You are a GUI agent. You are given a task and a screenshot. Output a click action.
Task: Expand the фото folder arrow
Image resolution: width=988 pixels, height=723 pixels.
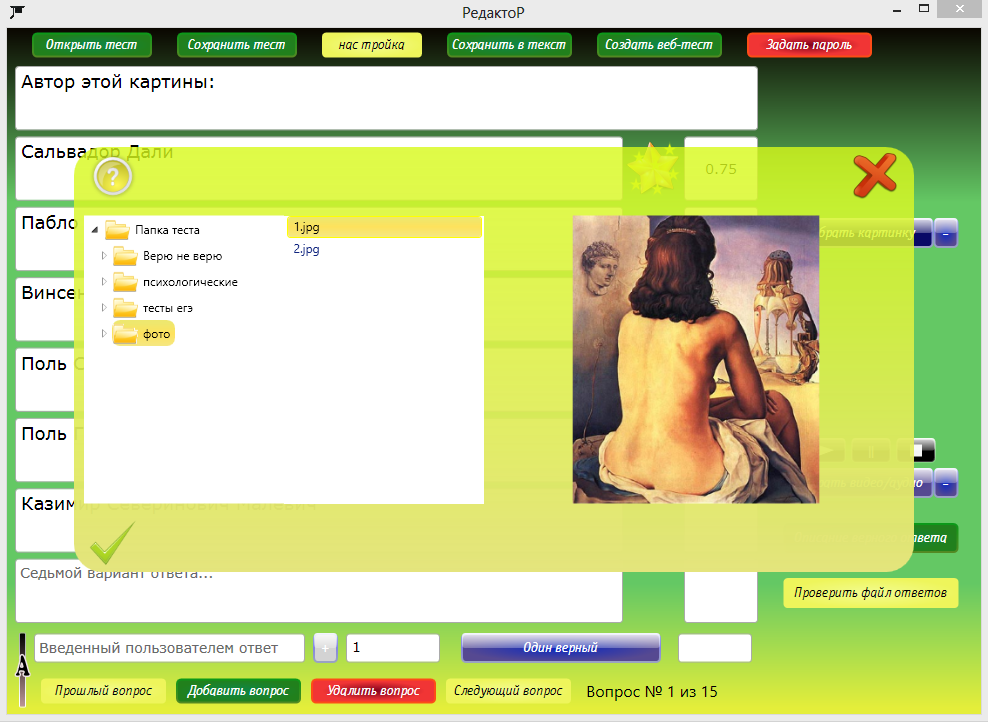104,333
